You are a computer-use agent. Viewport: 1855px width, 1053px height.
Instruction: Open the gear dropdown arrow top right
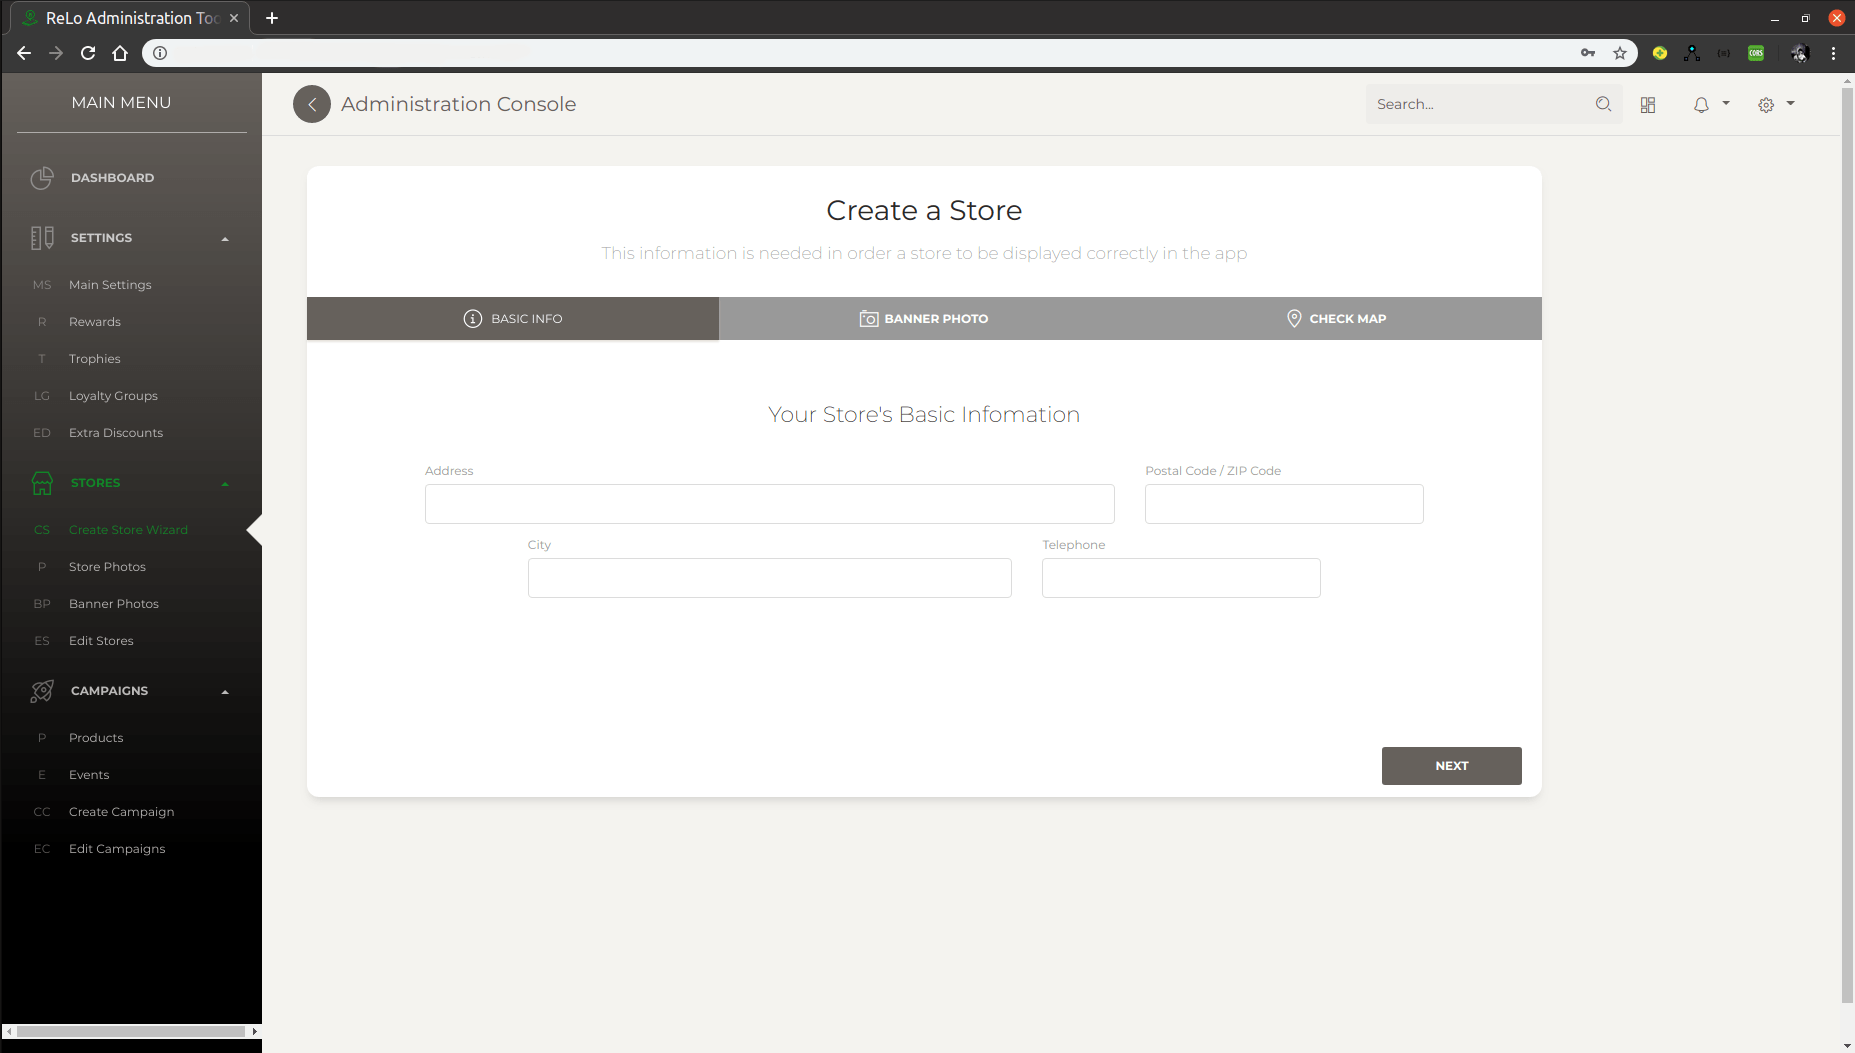pyautogui.click(x=1789, y=104)
